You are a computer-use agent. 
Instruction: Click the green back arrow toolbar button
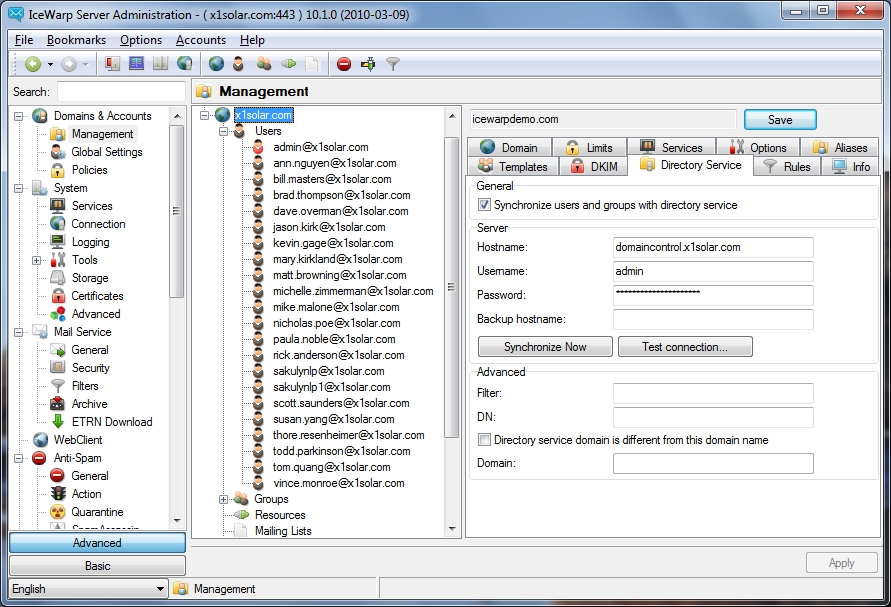(x=33, y=64)
